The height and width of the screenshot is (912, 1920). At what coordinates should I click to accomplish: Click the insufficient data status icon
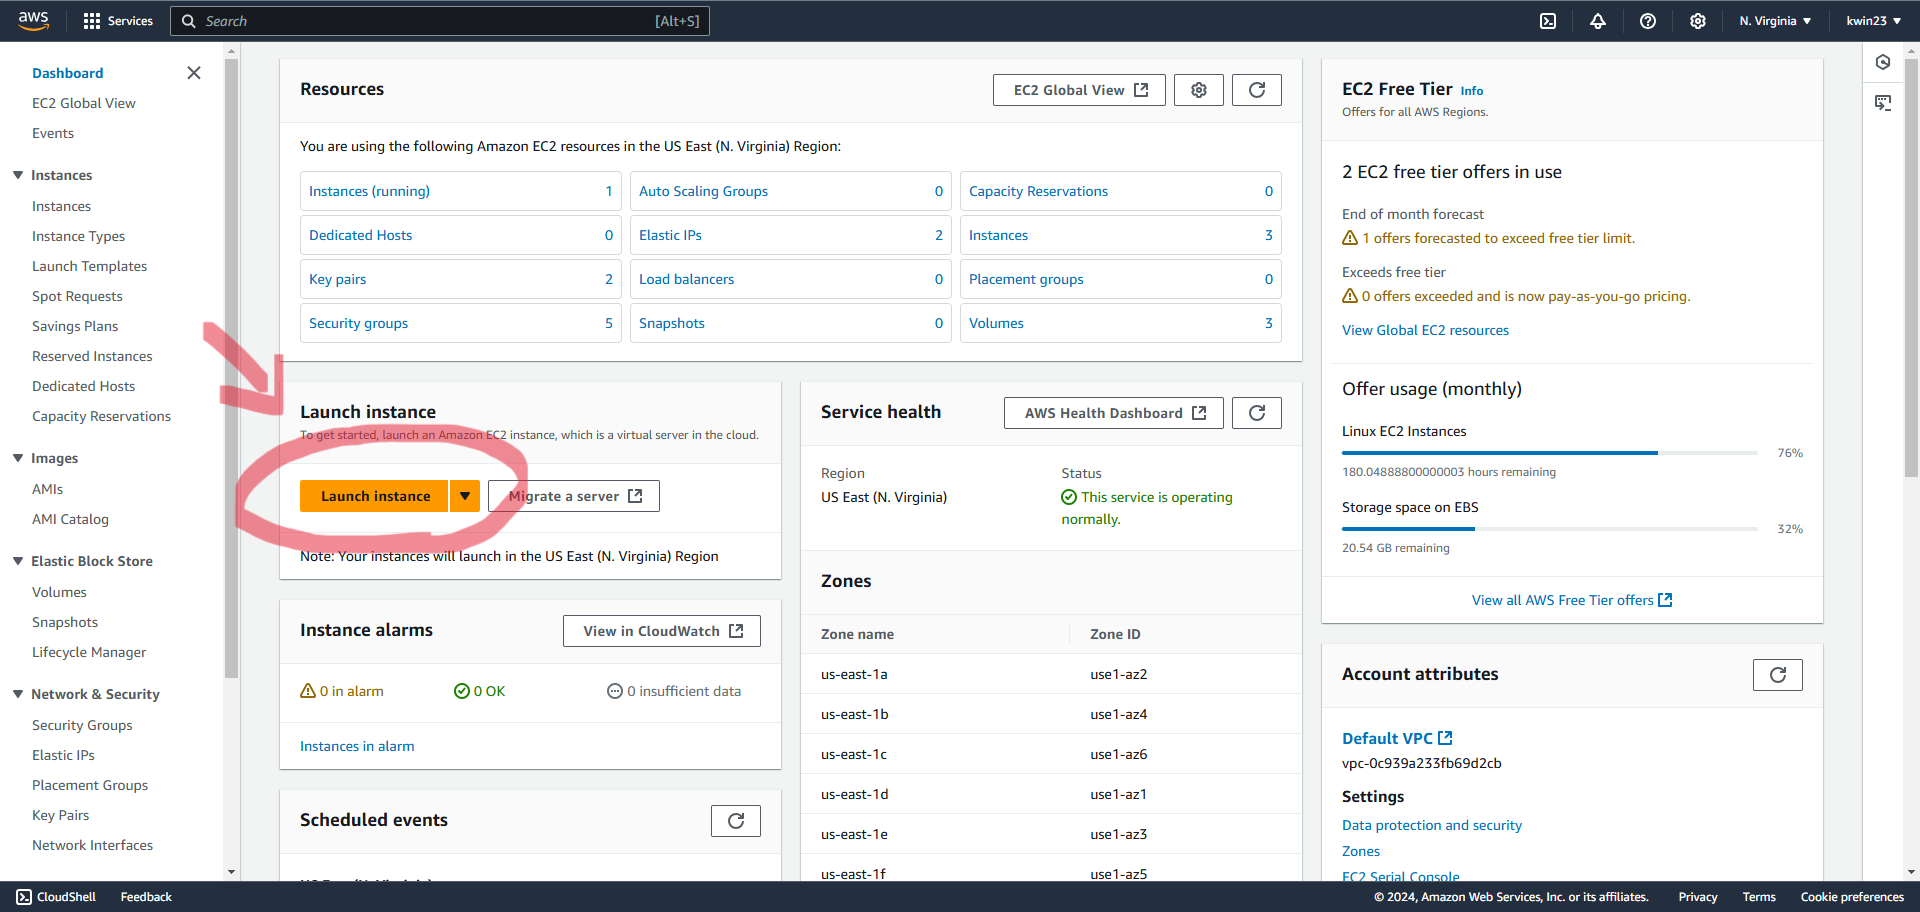point(615,691)
